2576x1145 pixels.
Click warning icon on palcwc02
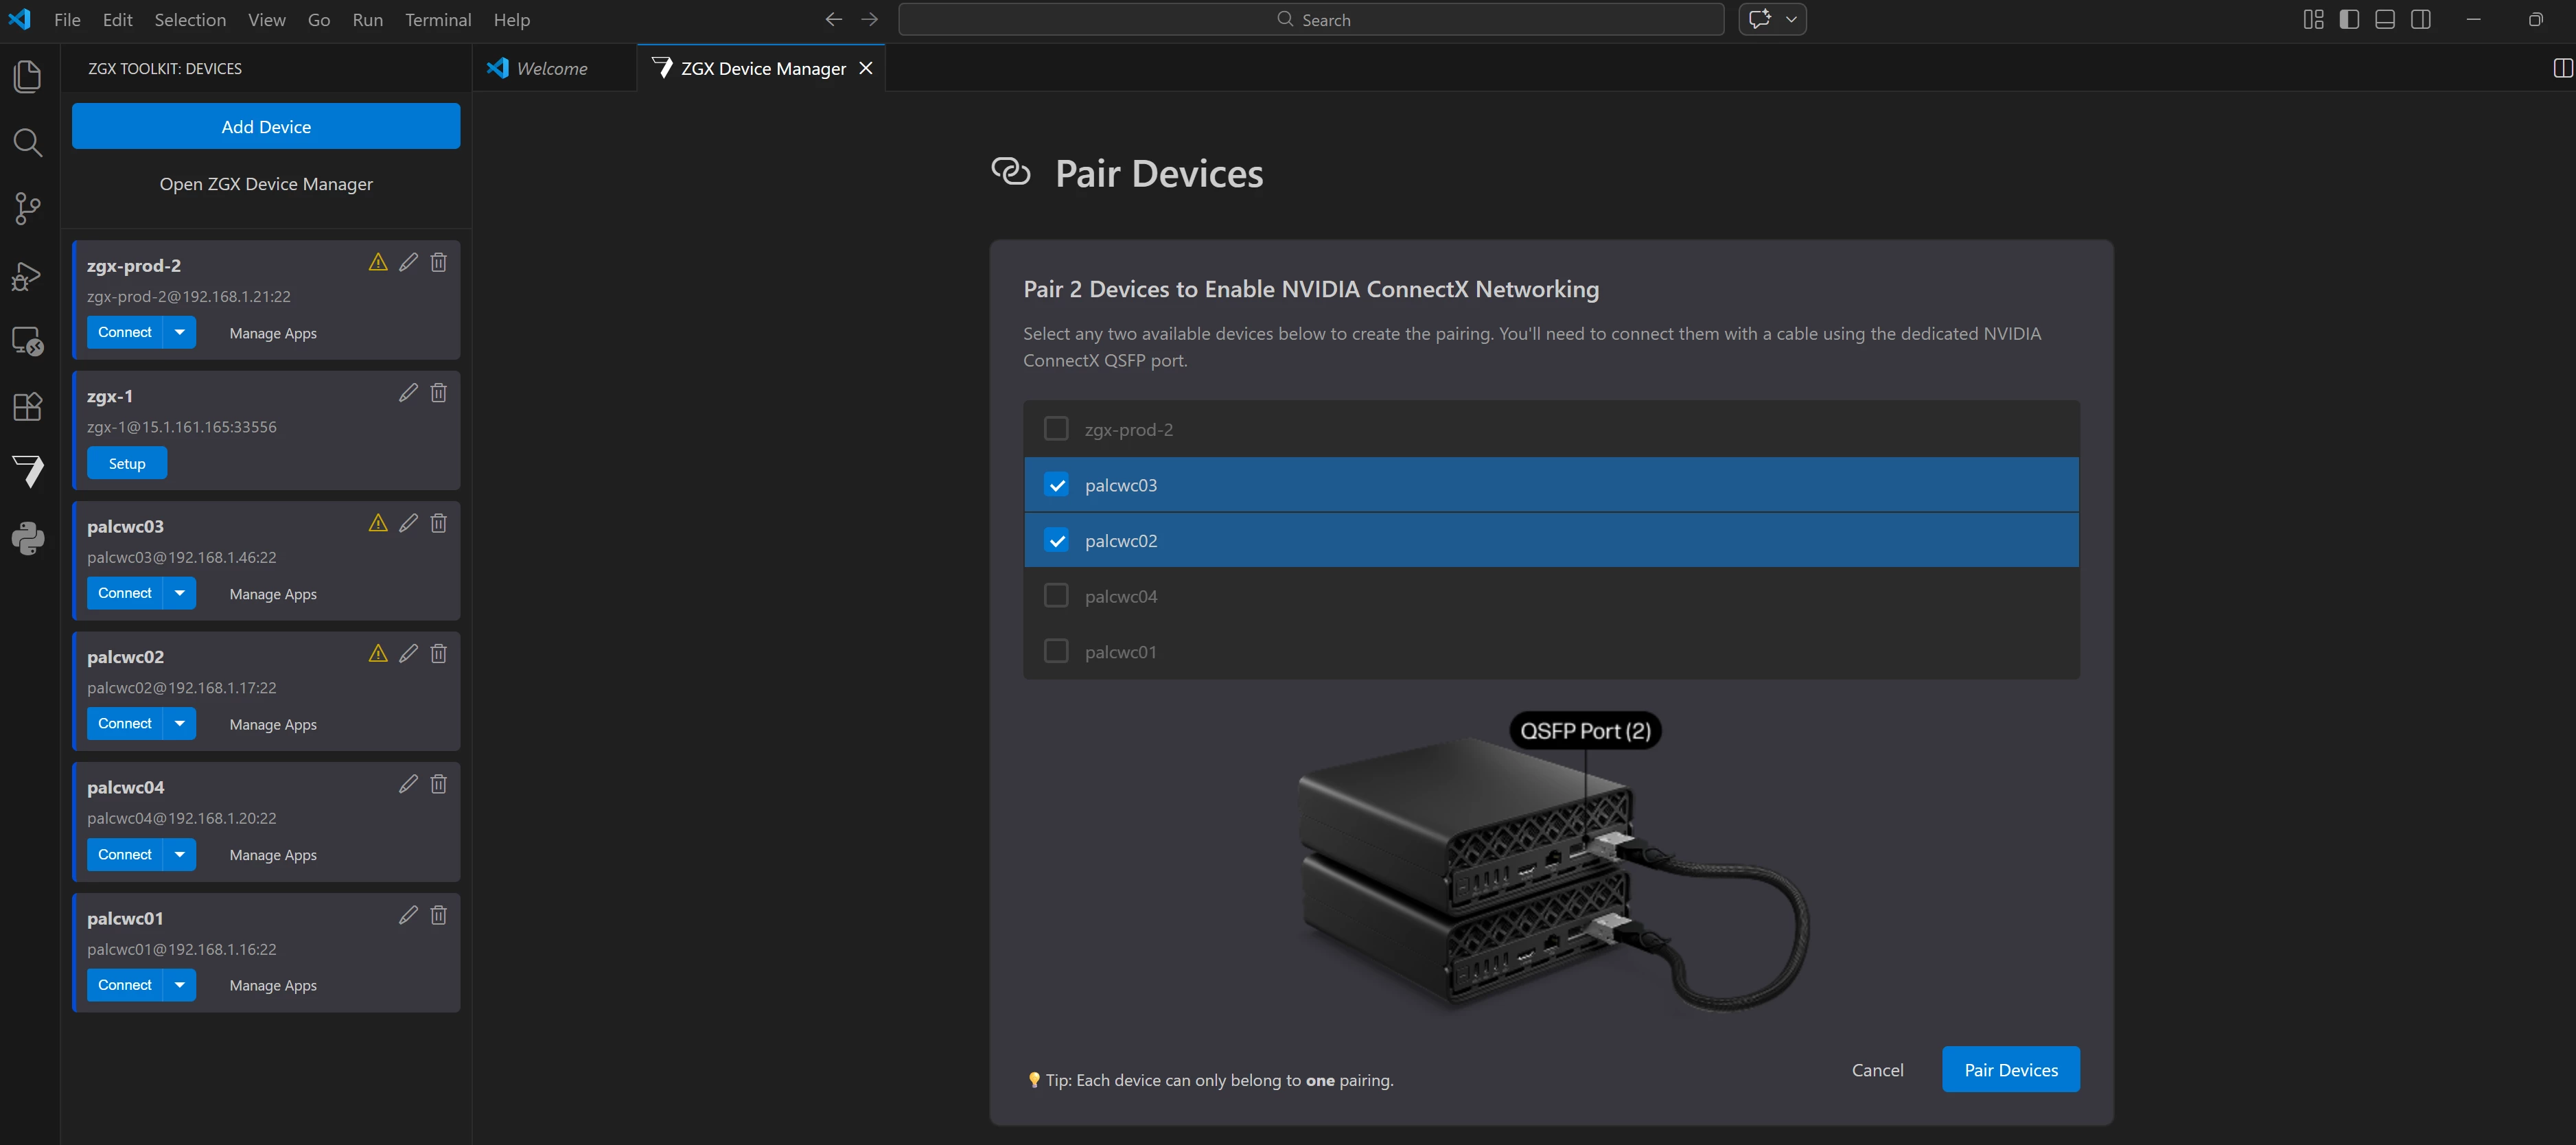pos(378,653)
